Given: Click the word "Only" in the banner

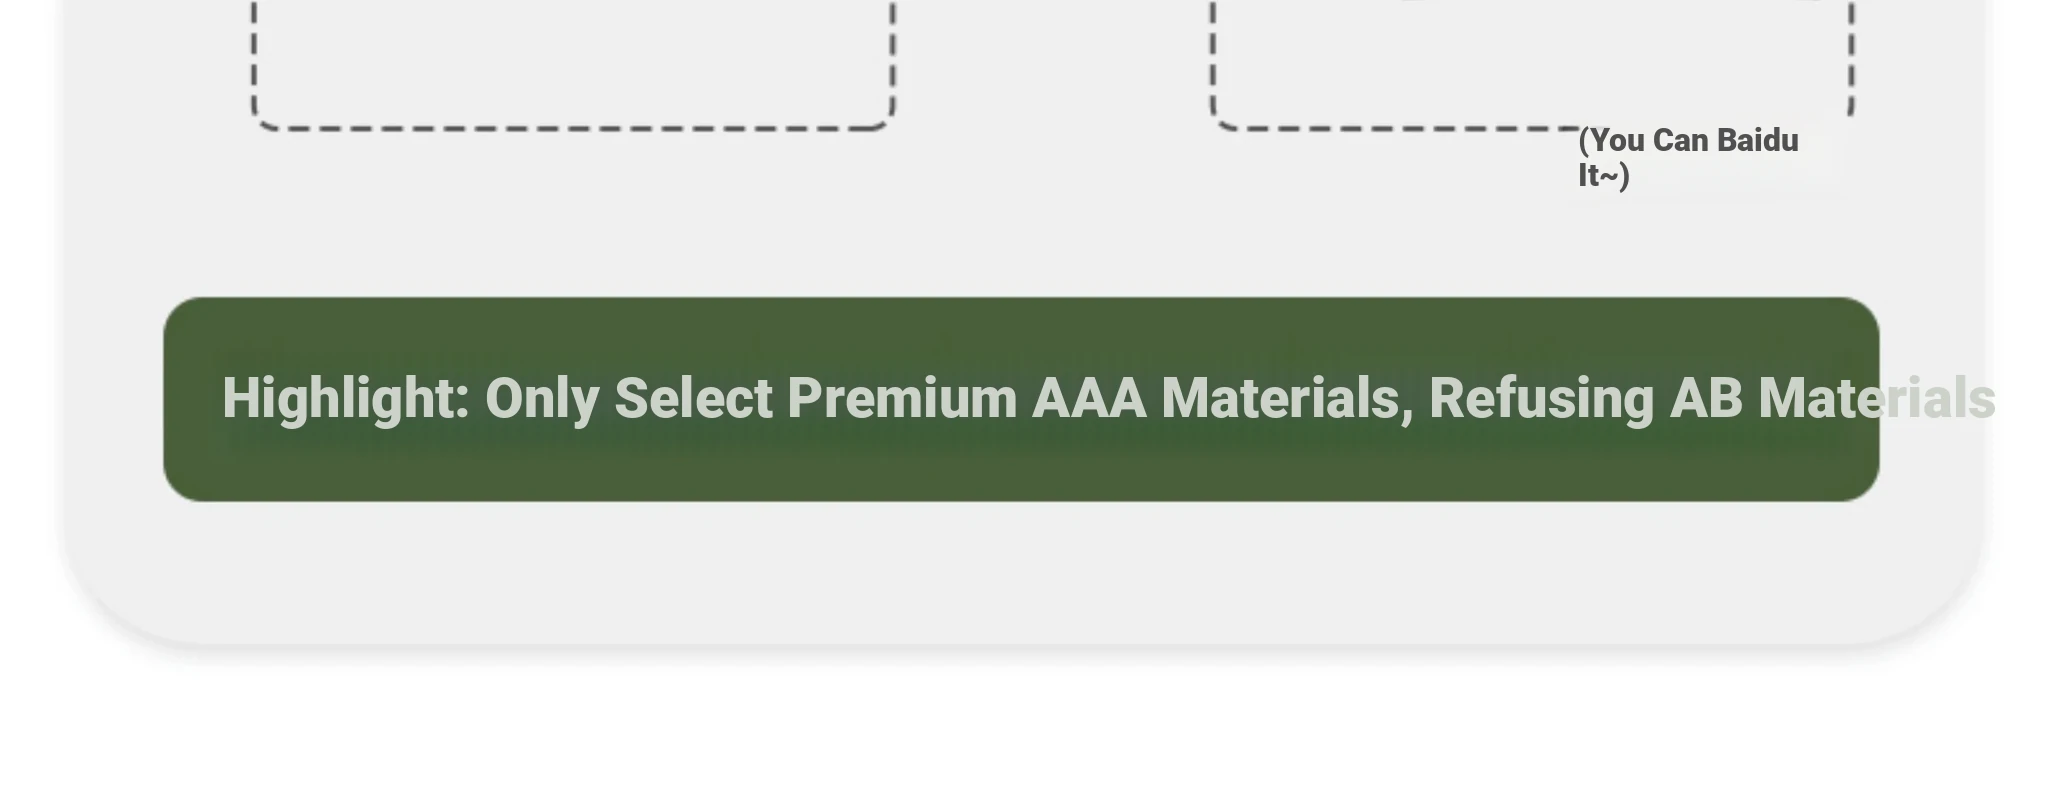Looking at the screenshot, I should pos(542,399).
